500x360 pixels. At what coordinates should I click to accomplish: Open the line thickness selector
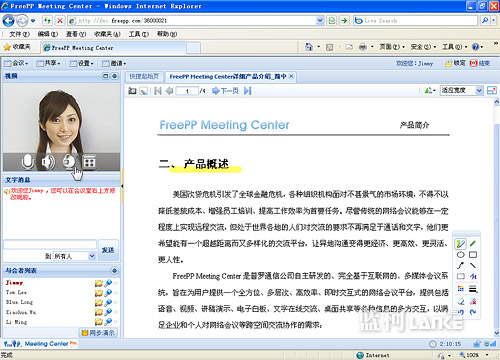pos(473,289)
